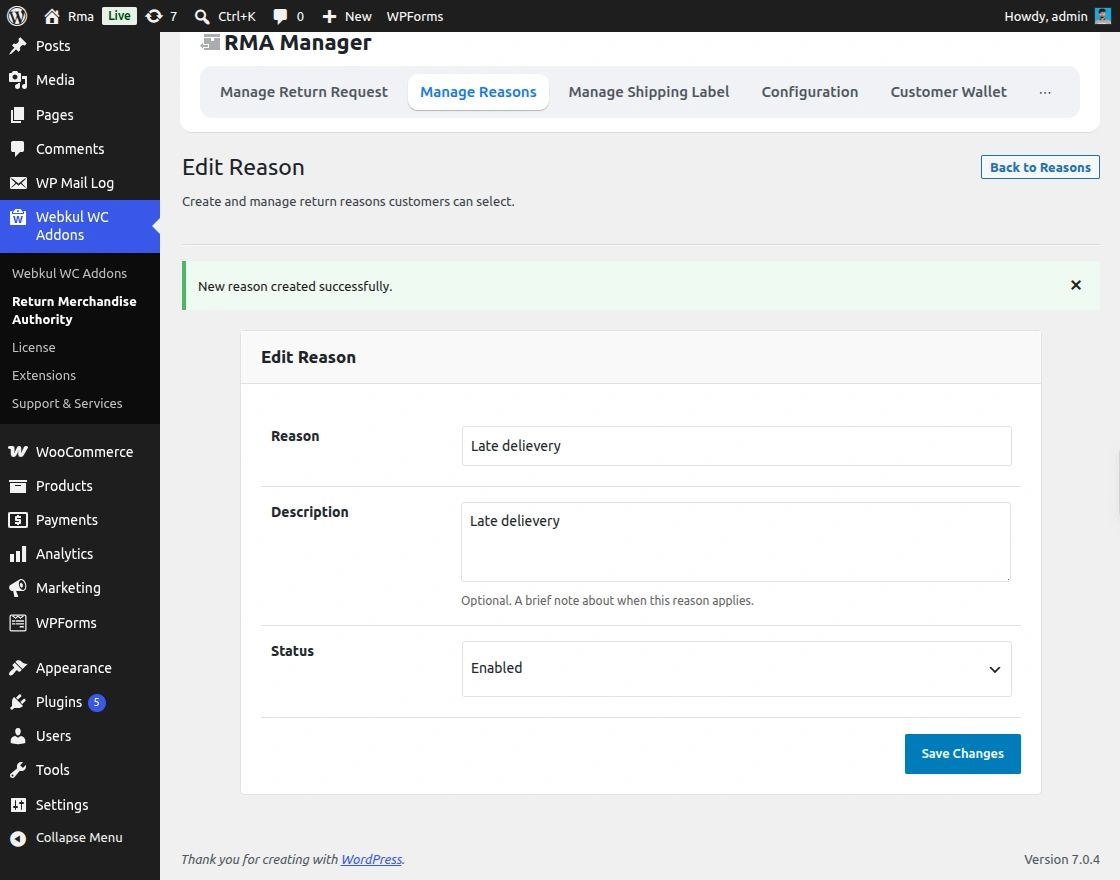
Task: Open WPForms in the admin bar
Action: pos(415,16)
